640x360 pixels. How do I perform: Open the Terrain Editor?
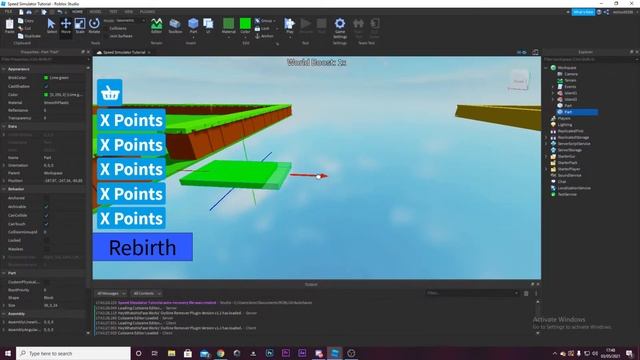tap(156, 26)
